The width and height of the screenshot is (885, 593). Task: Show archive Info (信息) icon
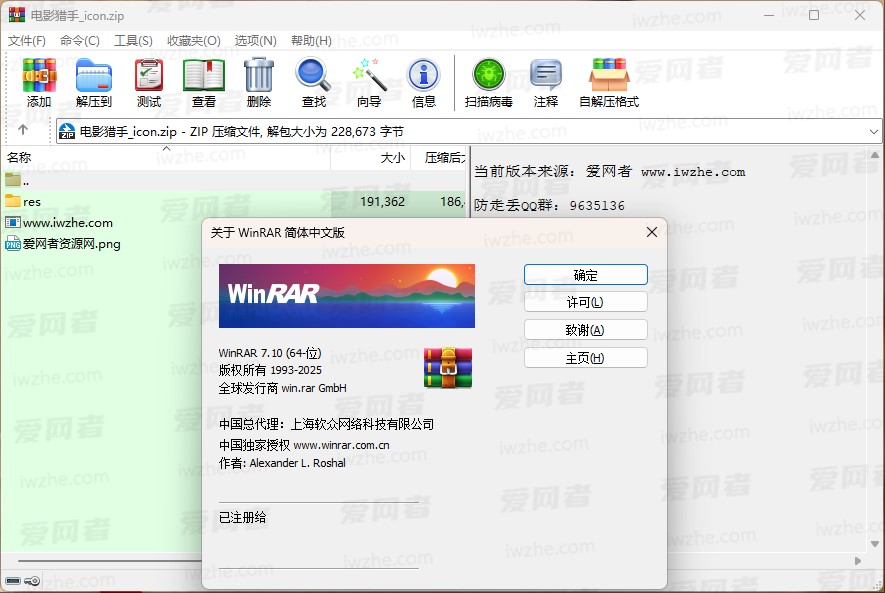423,75
